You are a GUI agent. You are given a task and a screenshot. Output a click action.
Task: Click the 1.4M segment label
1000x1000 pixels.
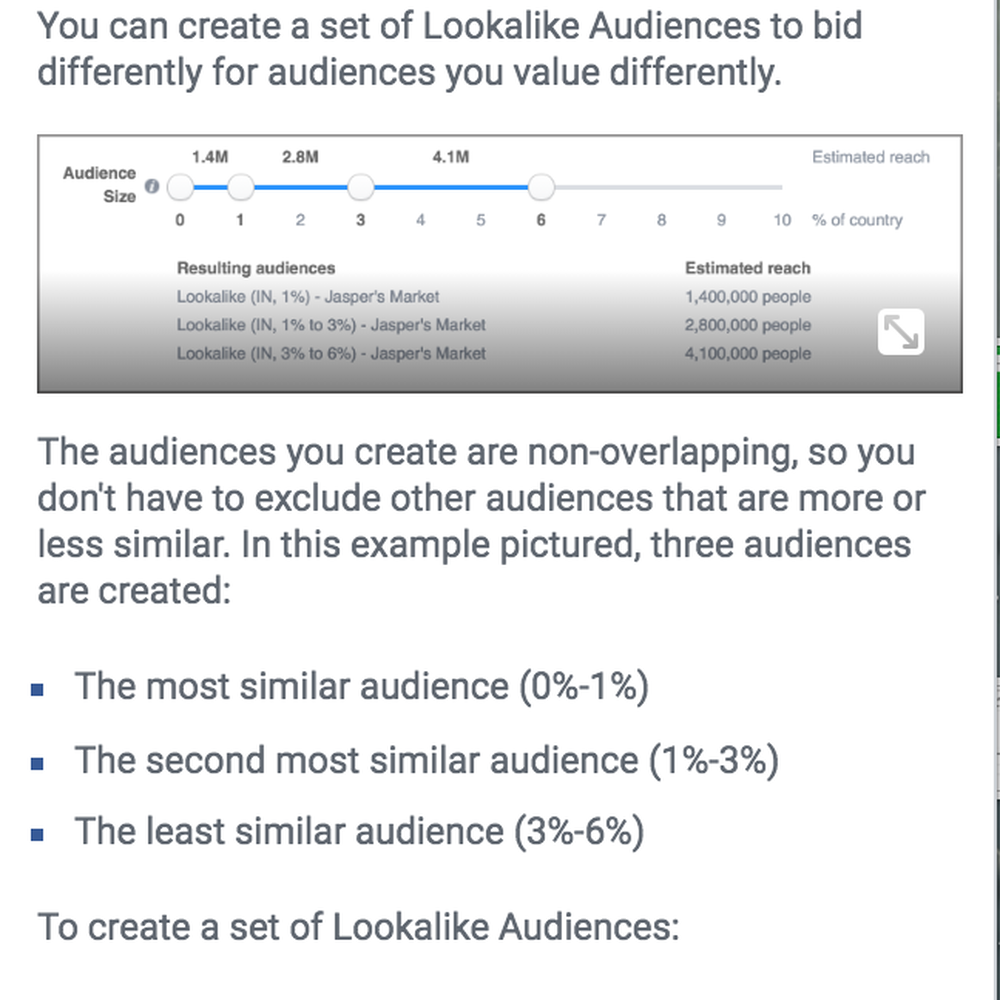coord(210,157)
